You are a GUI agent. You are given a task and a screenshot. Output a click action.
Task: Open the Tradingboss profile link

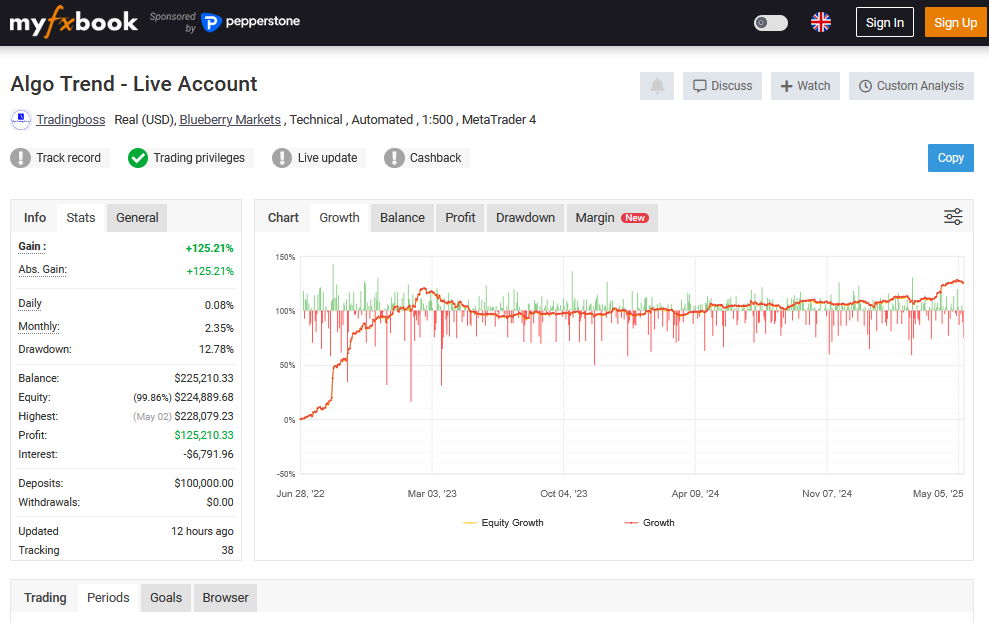(x=71, y=120)
